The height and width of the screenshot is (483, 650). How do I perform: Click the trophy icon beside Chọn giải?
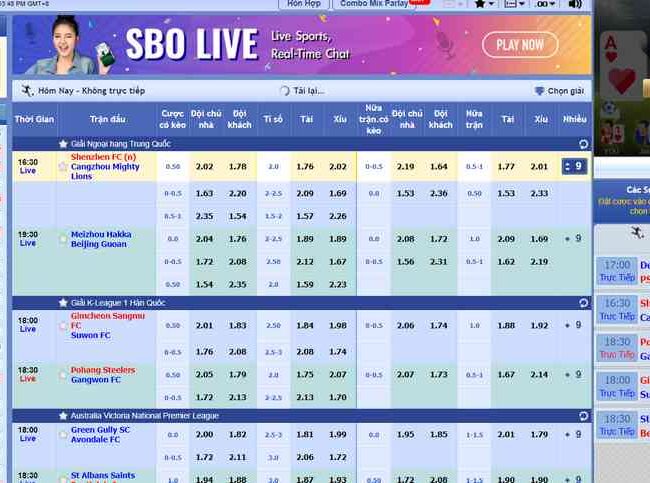(539, 91)
